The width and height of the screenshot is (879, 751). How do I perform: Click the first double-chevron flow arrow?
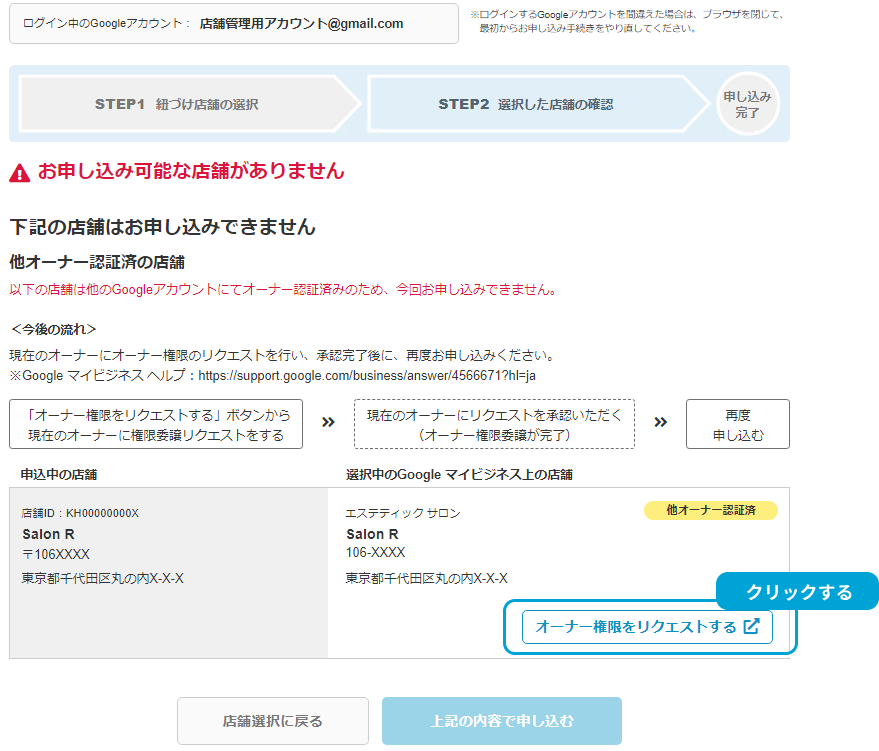[328, 422]
